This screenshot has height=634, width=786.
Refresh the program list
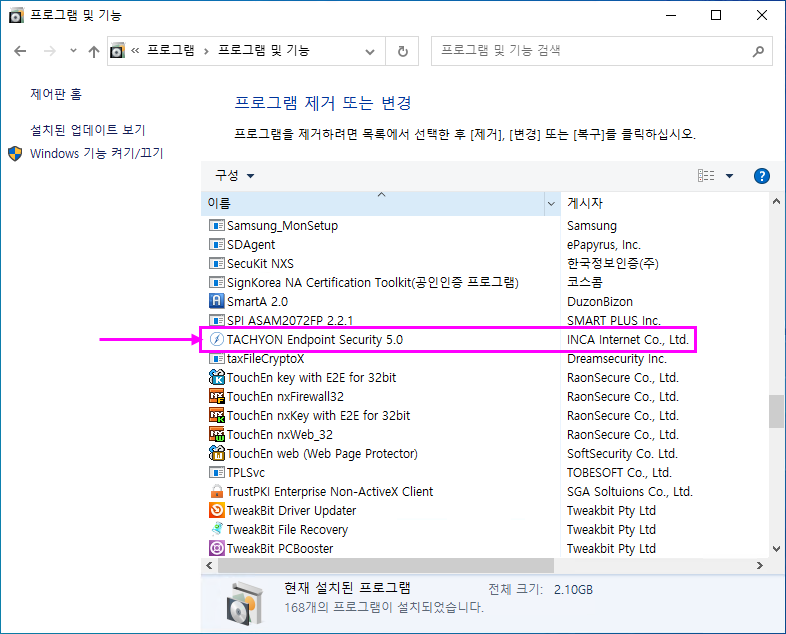403,51
